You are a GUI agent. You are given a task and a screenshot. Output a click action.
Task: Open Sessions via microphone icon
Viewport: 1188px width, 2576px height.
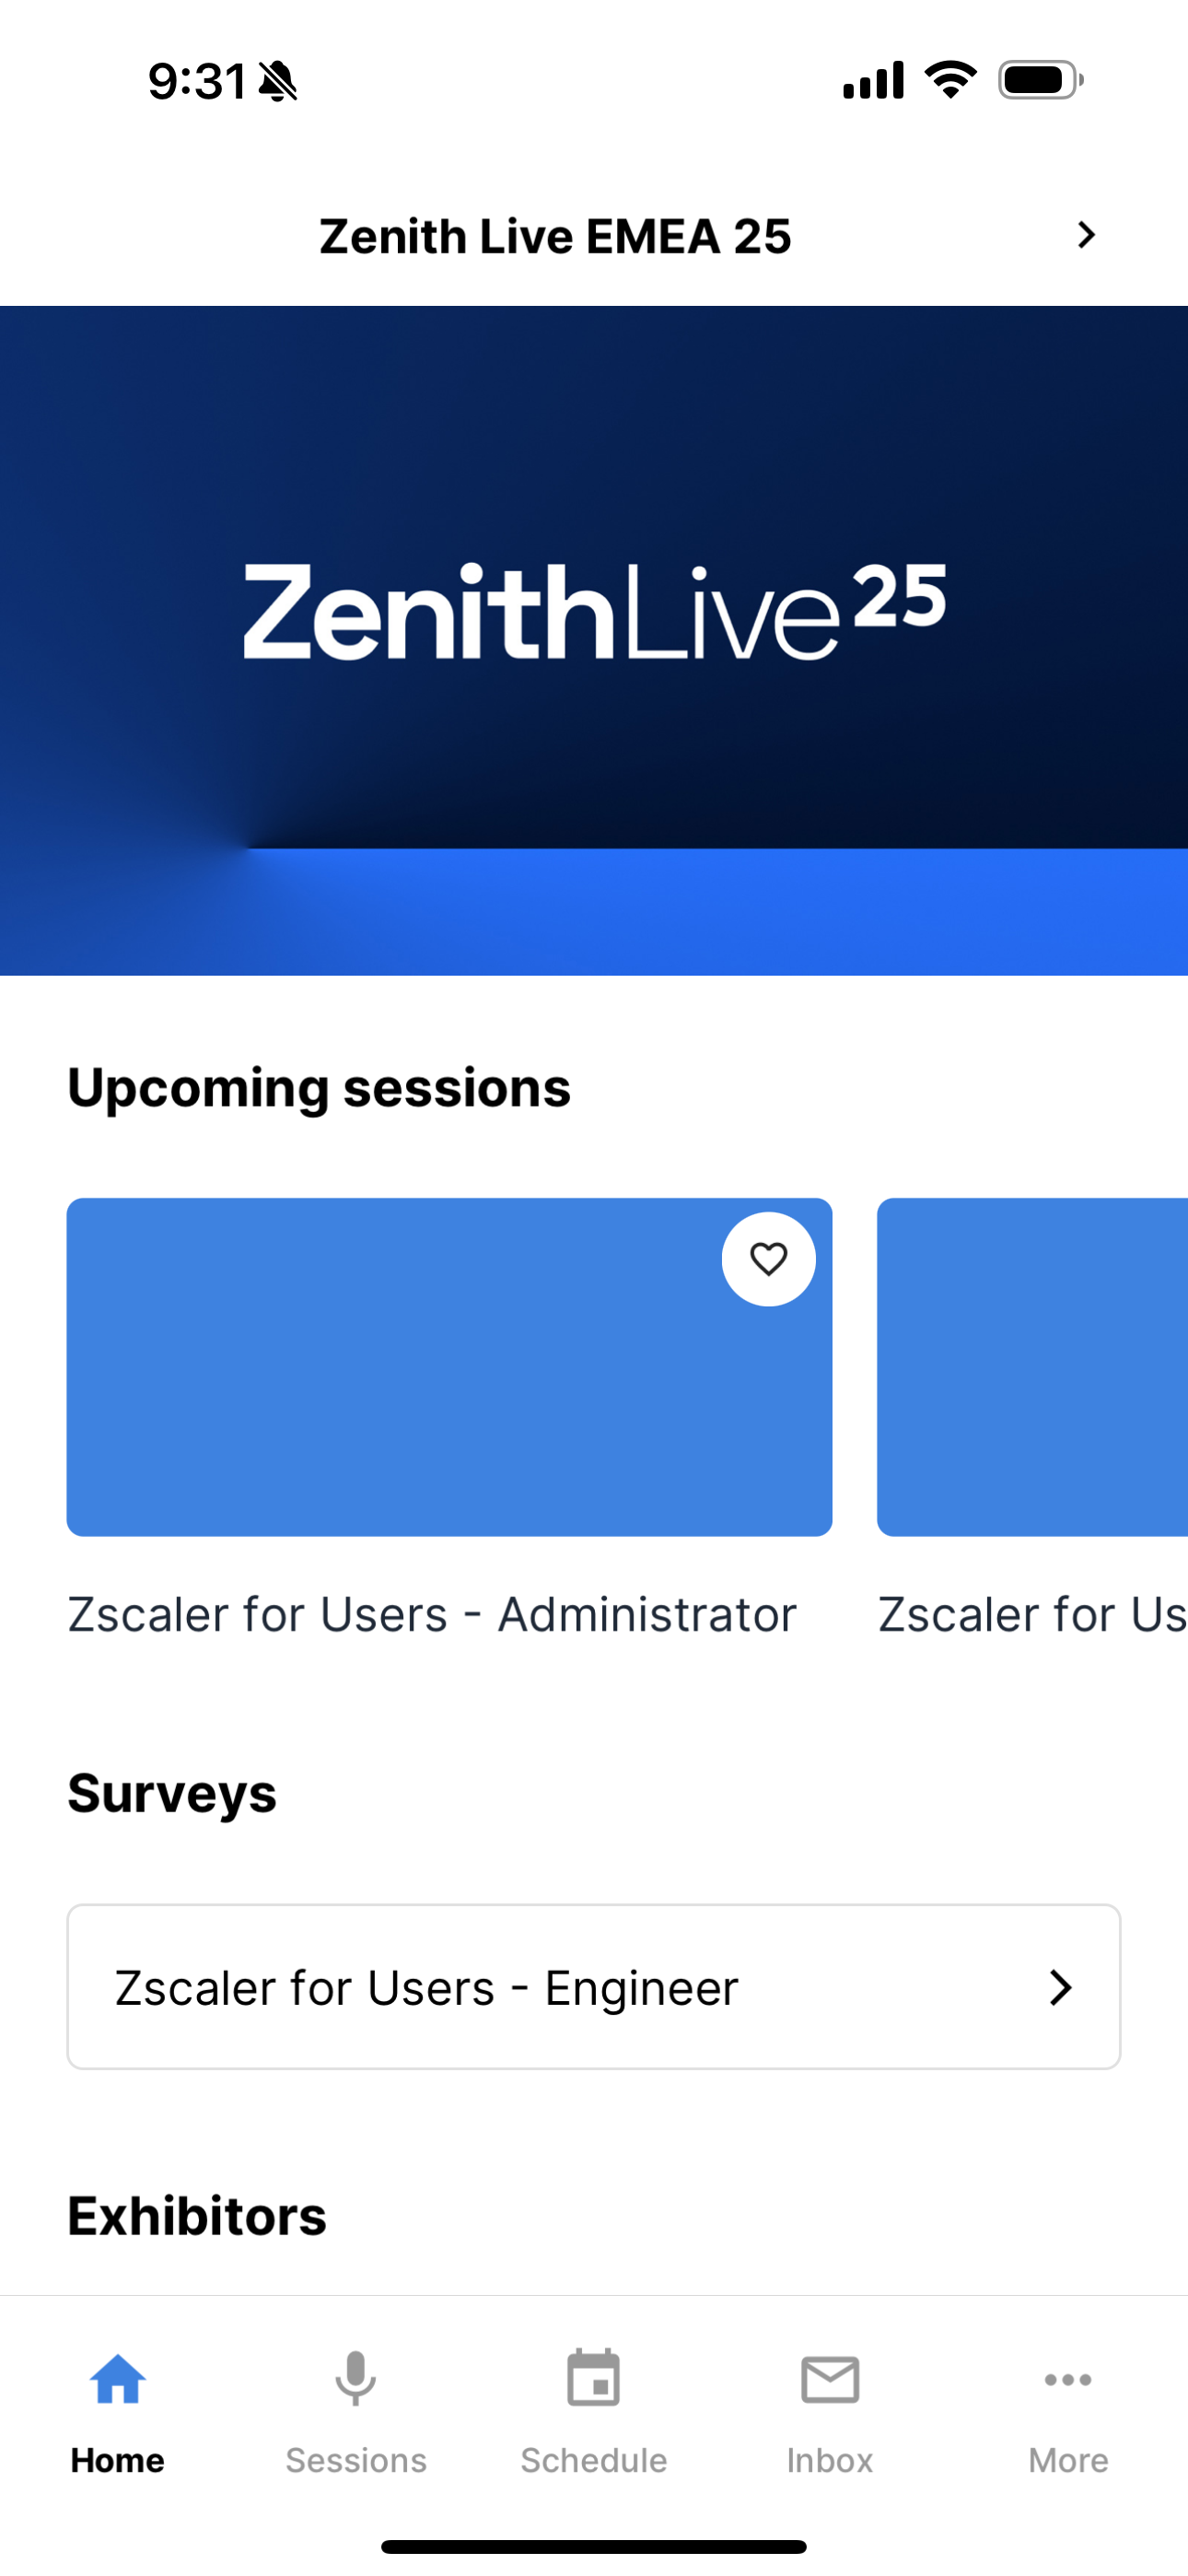point(355,2379)
